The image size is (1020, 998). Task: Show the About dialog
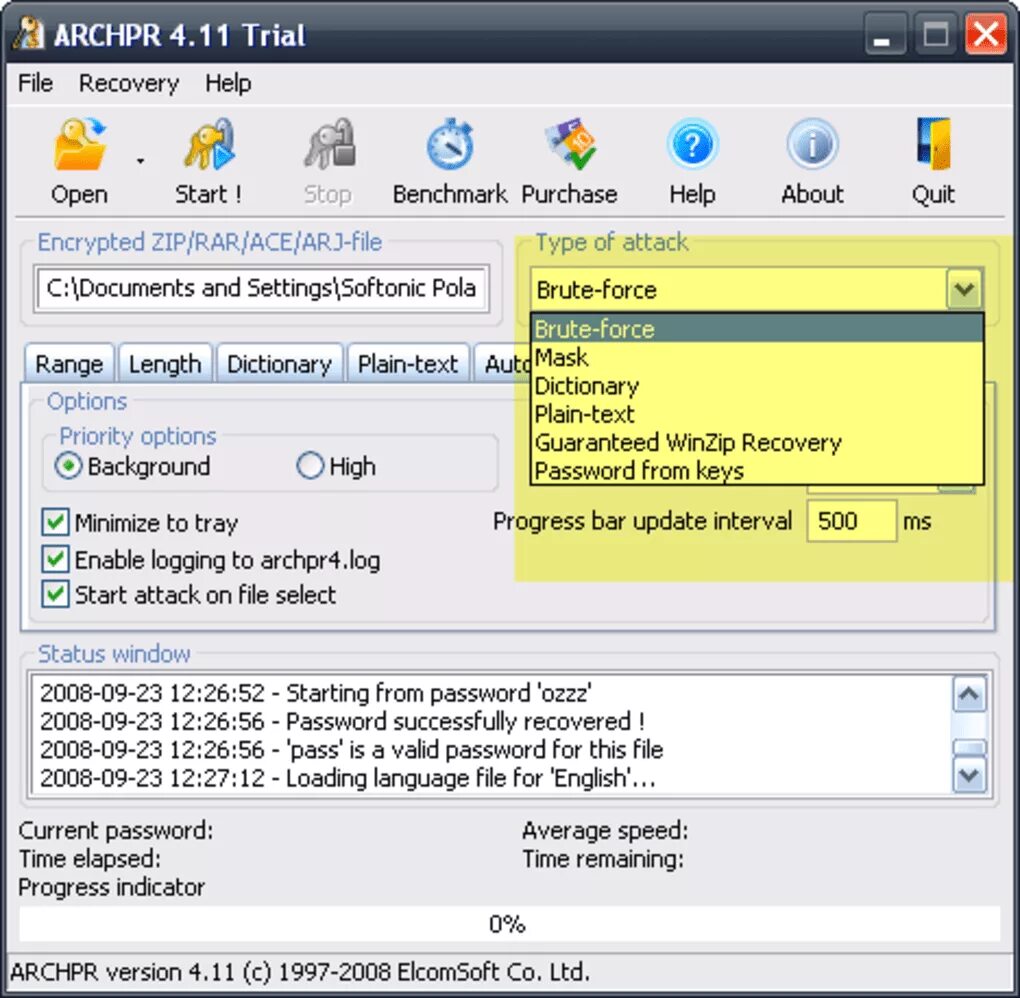point(812,161)
